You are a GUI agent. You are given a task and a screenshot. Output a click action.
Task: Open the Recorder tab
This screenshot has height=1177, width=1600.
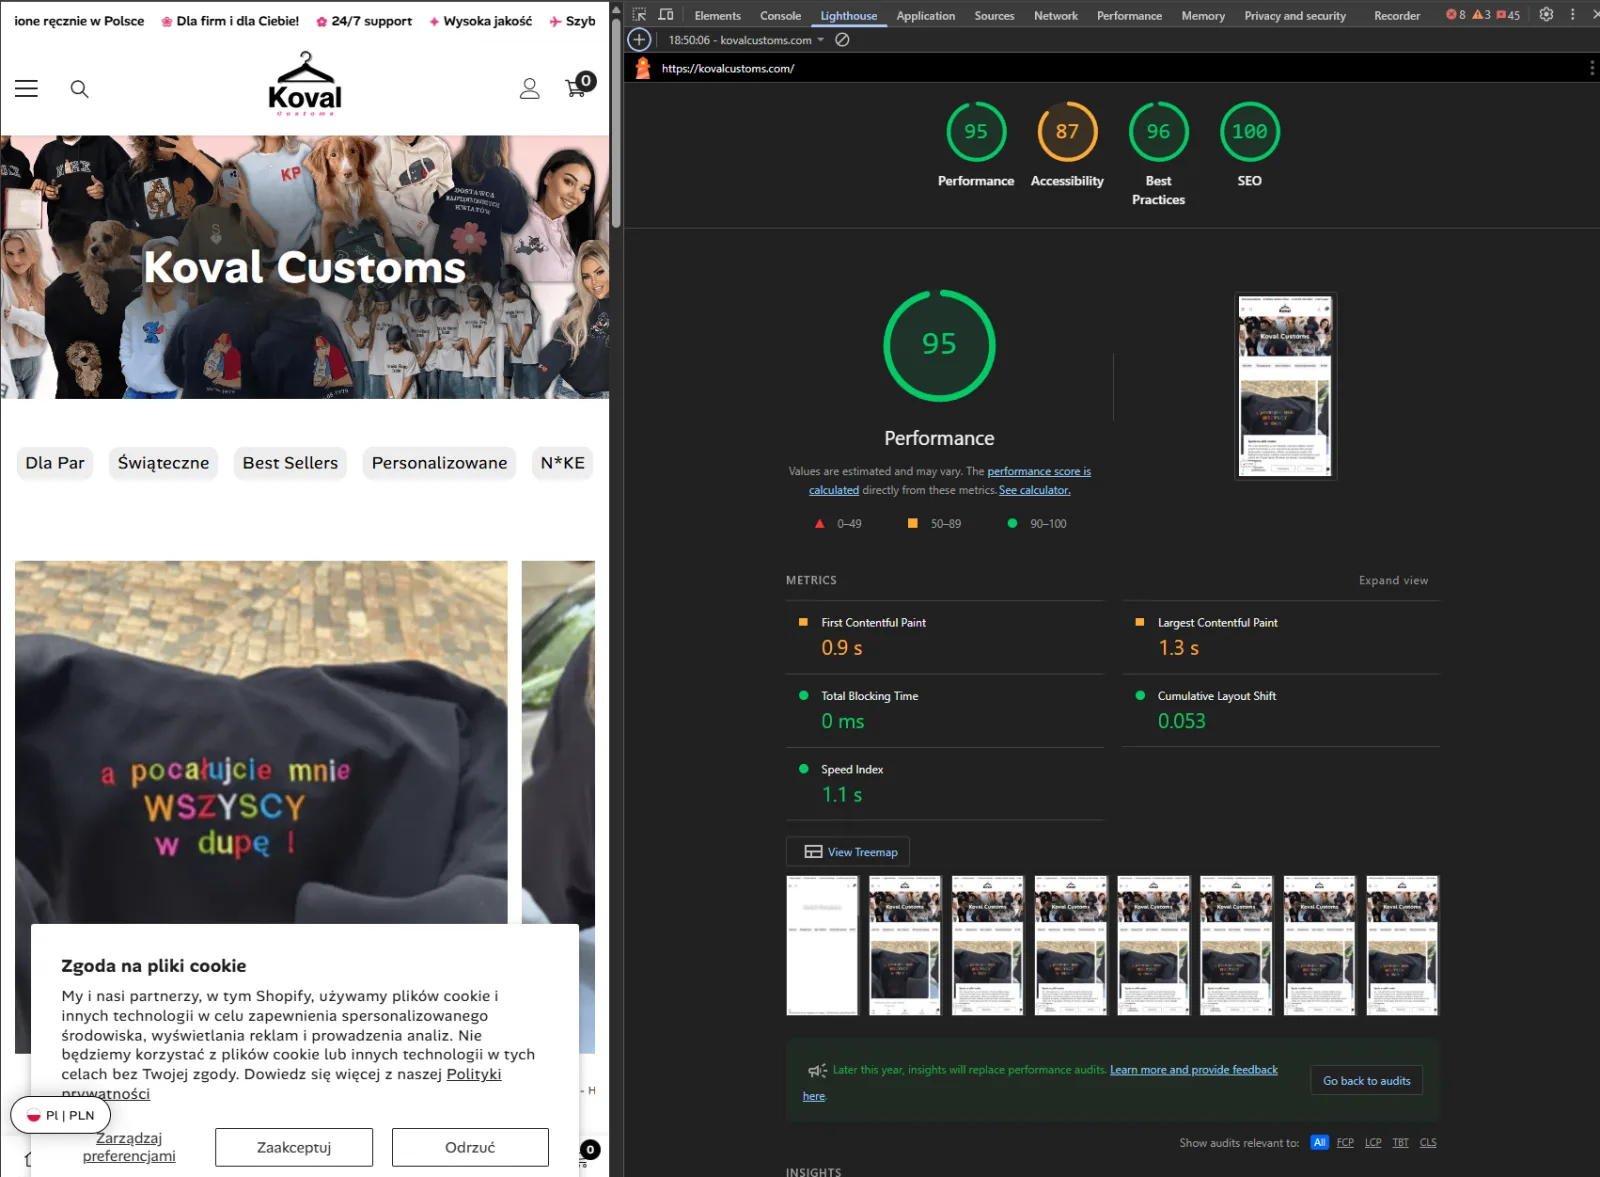1397,15
